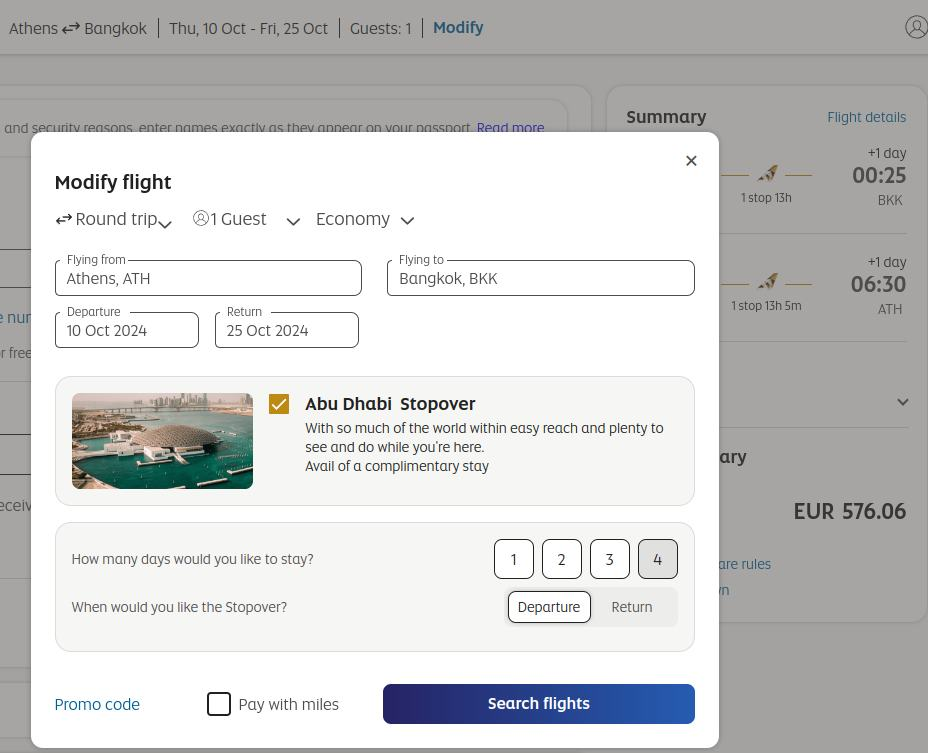Viewport: 928px width, 753px height.
Task: Open Flight details link in Summary
Action: click(x=866, y=117)
